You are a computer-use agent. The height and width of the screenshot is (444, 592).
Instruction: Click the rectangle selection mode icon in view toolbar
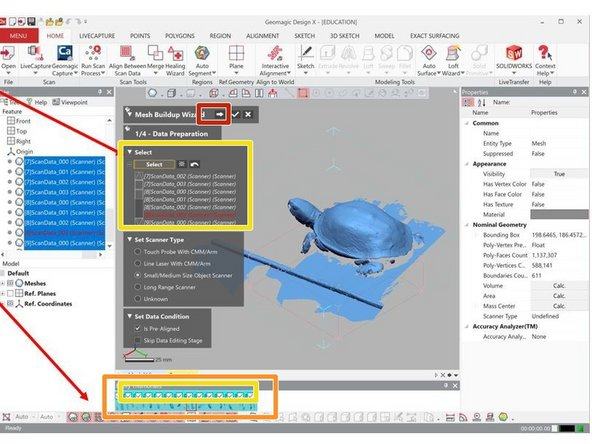[303, 93]
